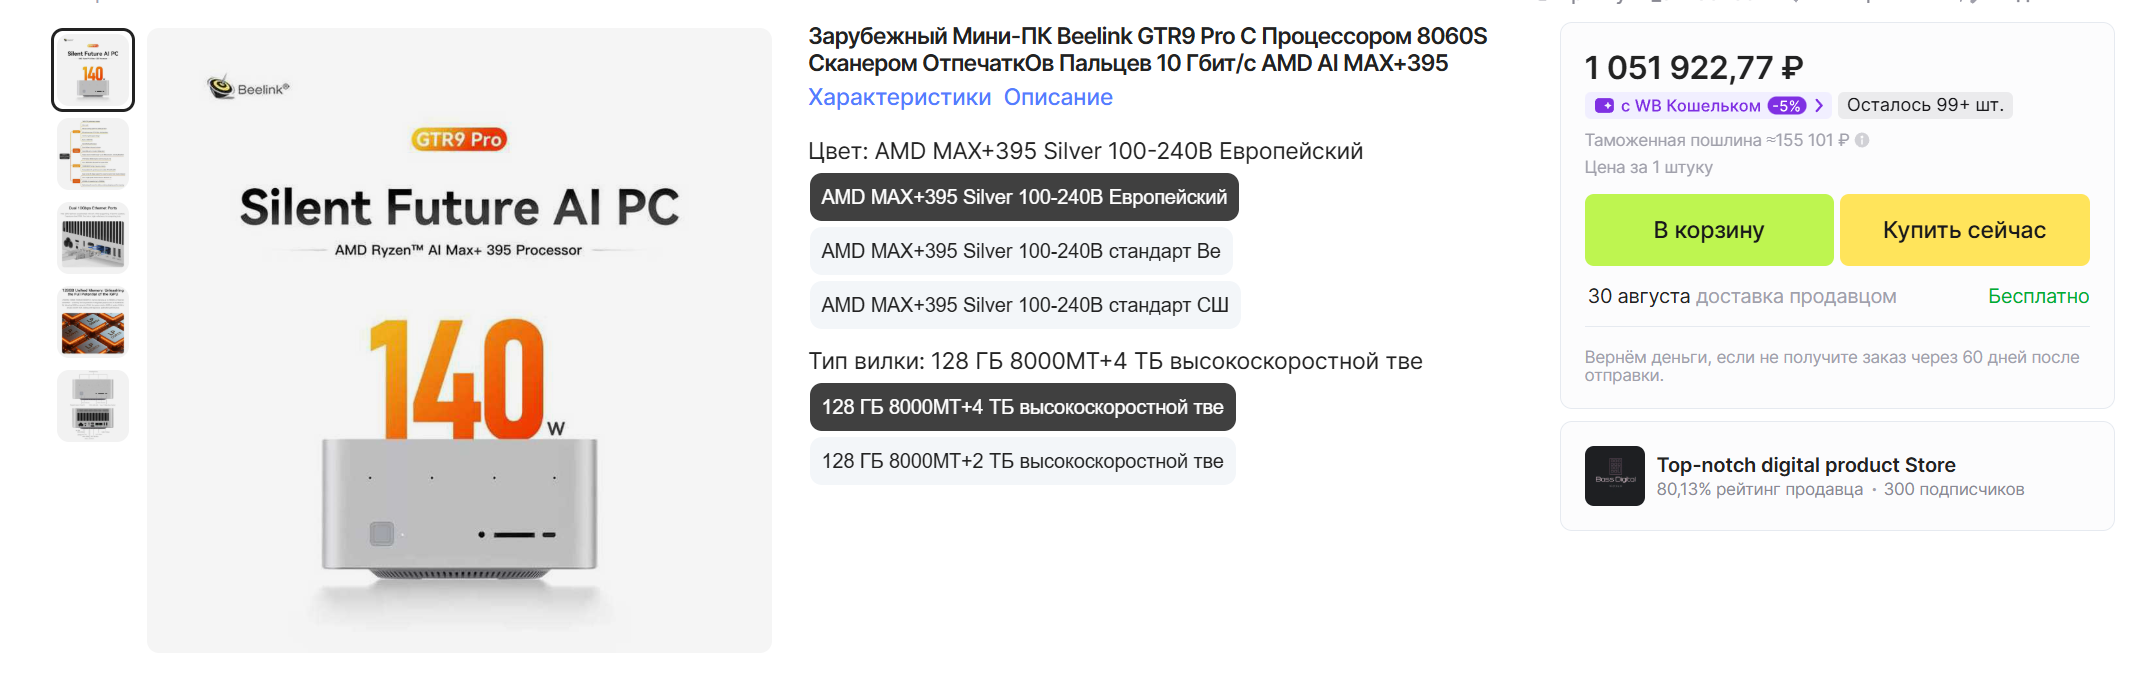Screen dimensions: 2152x676
Task: Expand the WB Кошельком discount chevron
Action: [x=1819, y=105]
